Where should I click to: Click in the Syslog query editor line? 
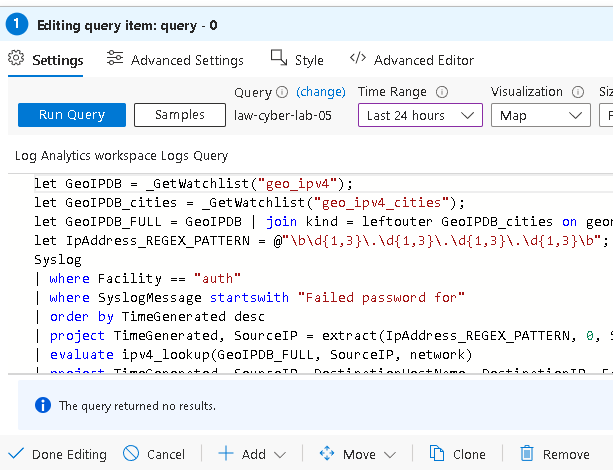tap(58, 260)
